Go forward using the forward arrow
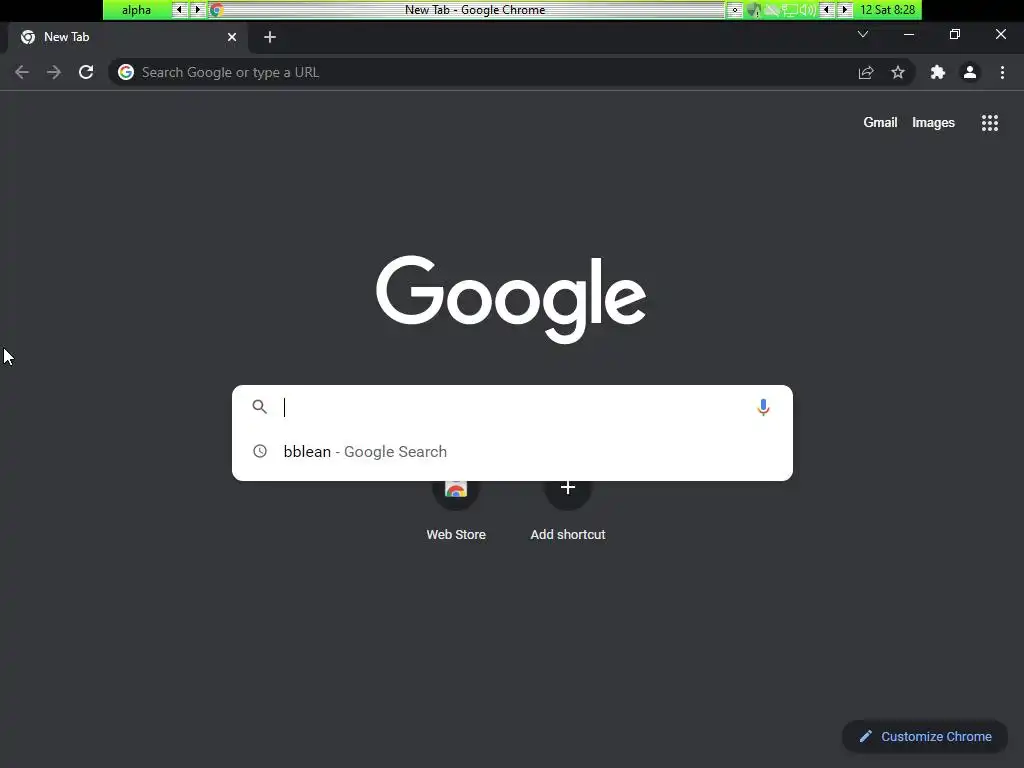The height and width of the screenshot is (768, 1024). (x=54, y=72)
